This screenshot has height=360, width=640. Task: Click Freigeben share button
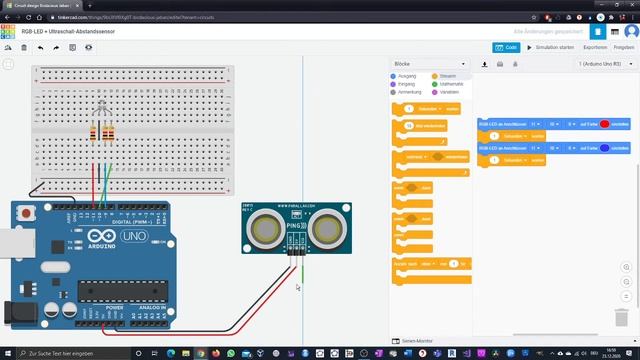624,48
